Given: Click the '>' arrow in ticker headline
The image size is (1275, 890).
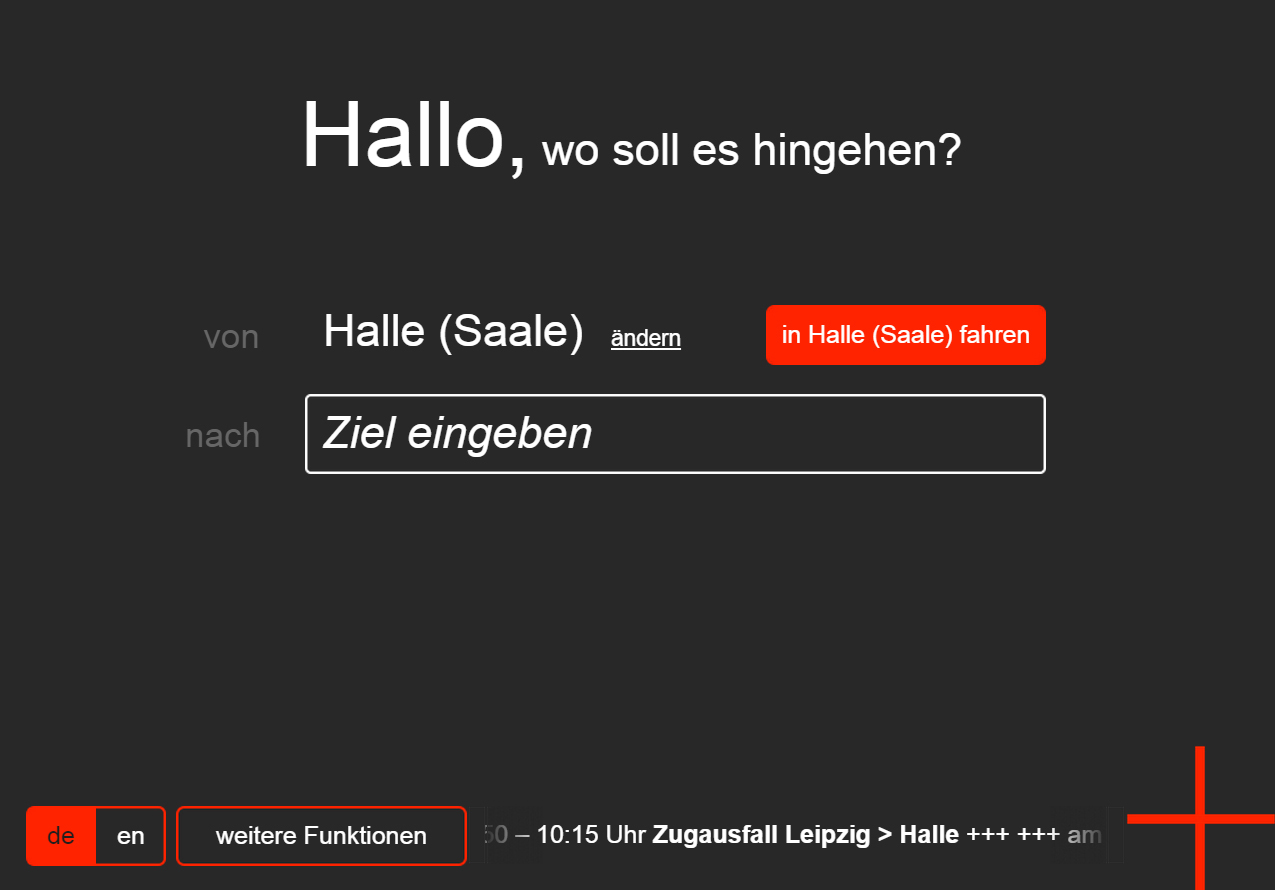Looking at the screenshot, I should (885, 835).
